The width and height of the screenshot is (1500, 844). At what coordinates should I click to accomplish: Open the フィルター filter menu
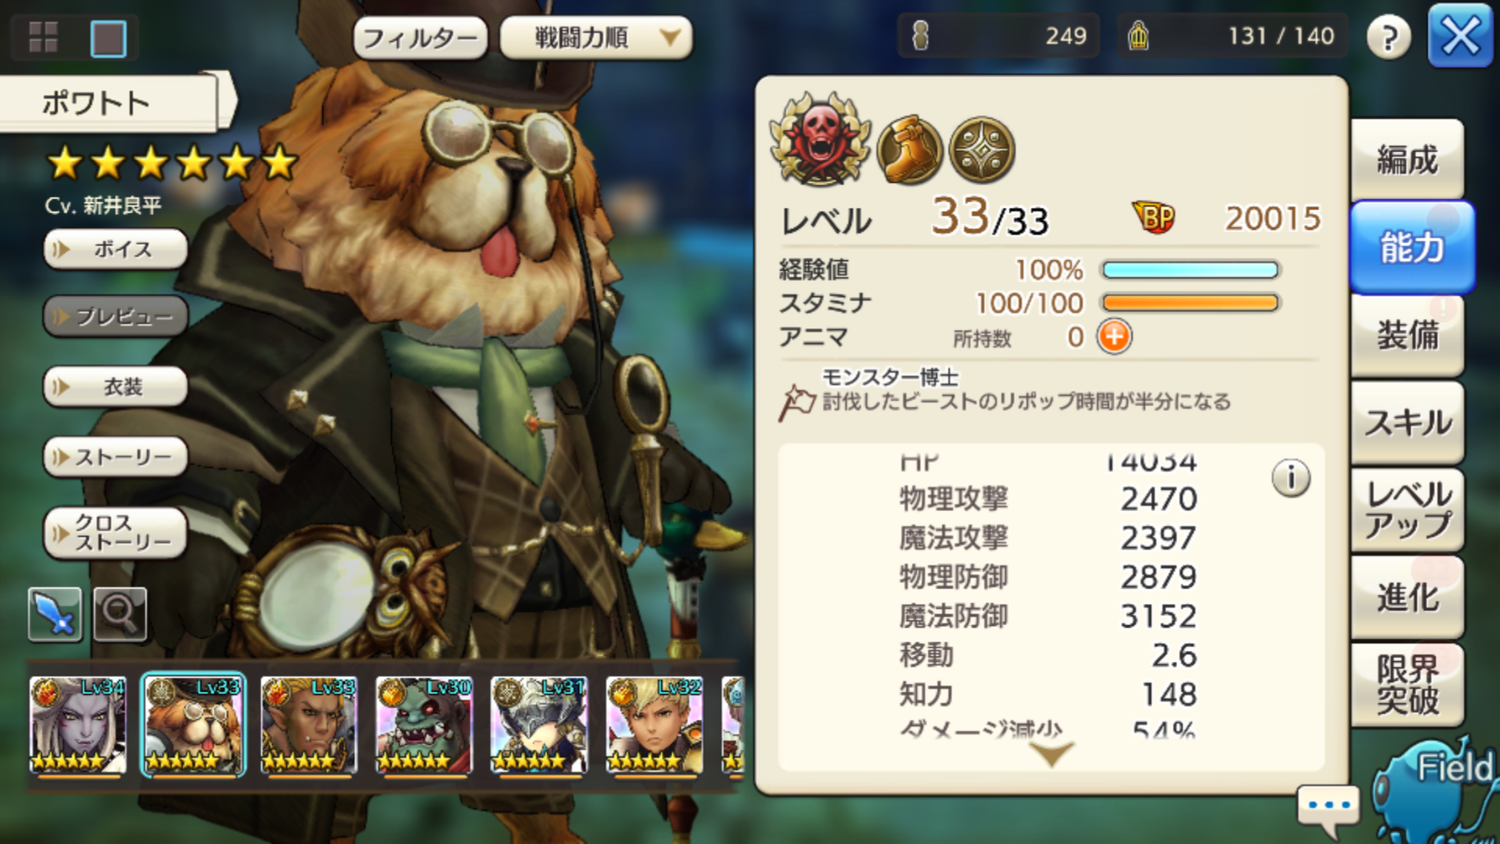pyautogui.click(x=420, y=38)
